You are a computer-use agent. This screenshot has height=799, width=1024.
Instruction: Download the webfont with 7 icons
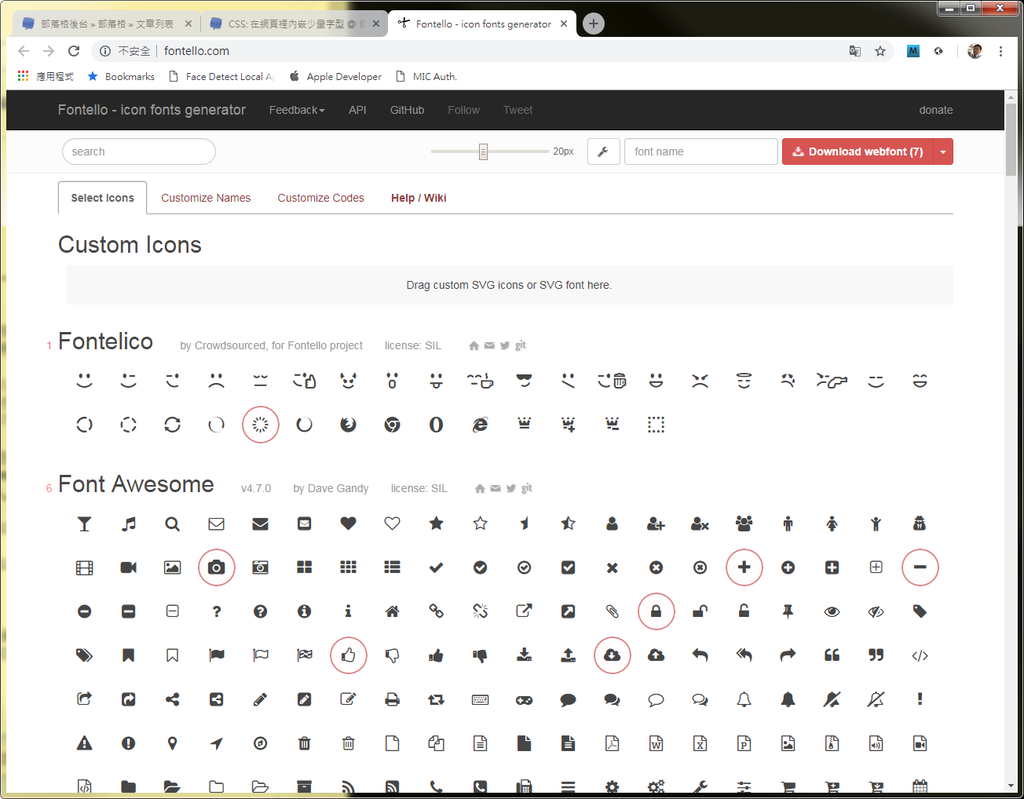858,152
